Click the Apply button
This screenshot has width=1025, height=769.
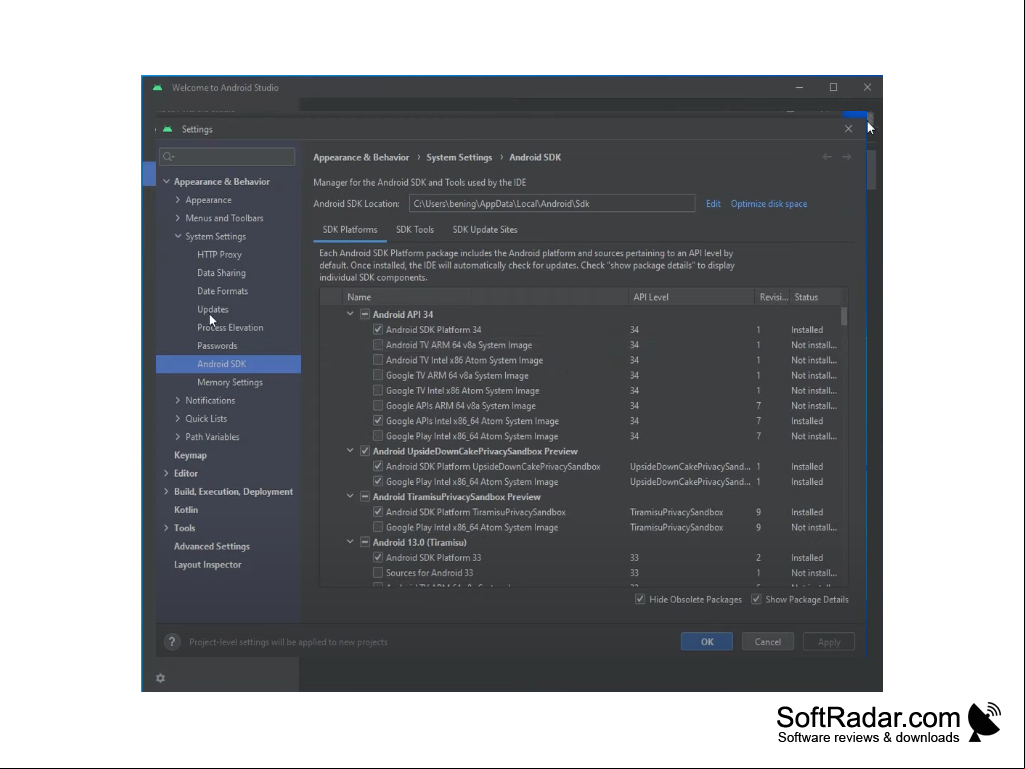point(829,641)
